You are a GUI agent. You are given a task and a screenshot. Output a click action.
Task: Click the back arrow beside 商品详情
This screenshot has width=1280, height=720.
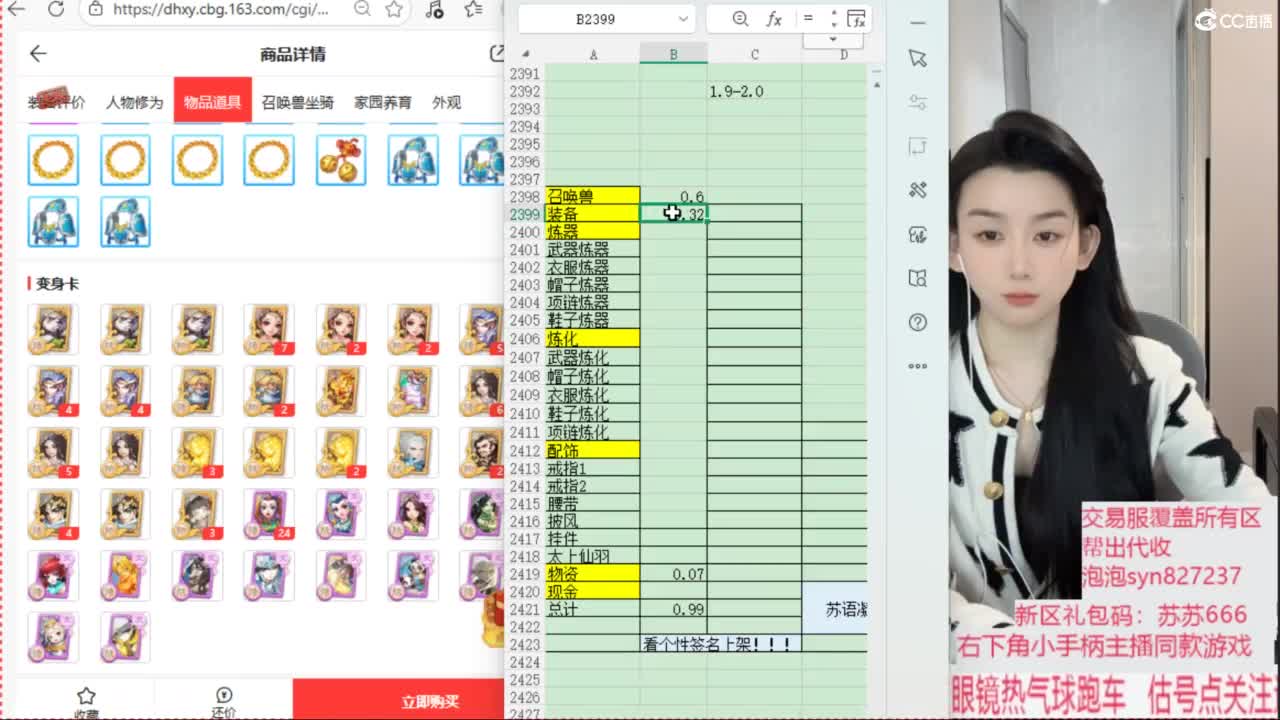38,54
